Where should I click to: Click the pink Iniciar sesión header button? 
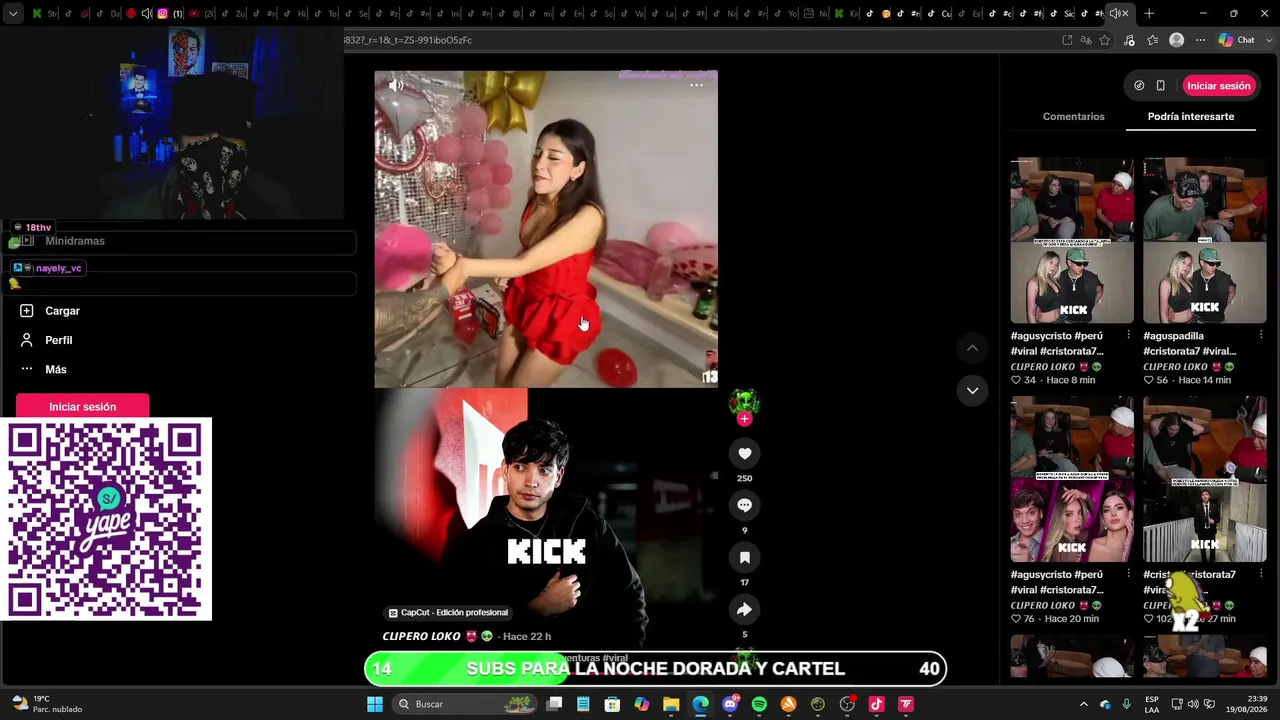1219,86
